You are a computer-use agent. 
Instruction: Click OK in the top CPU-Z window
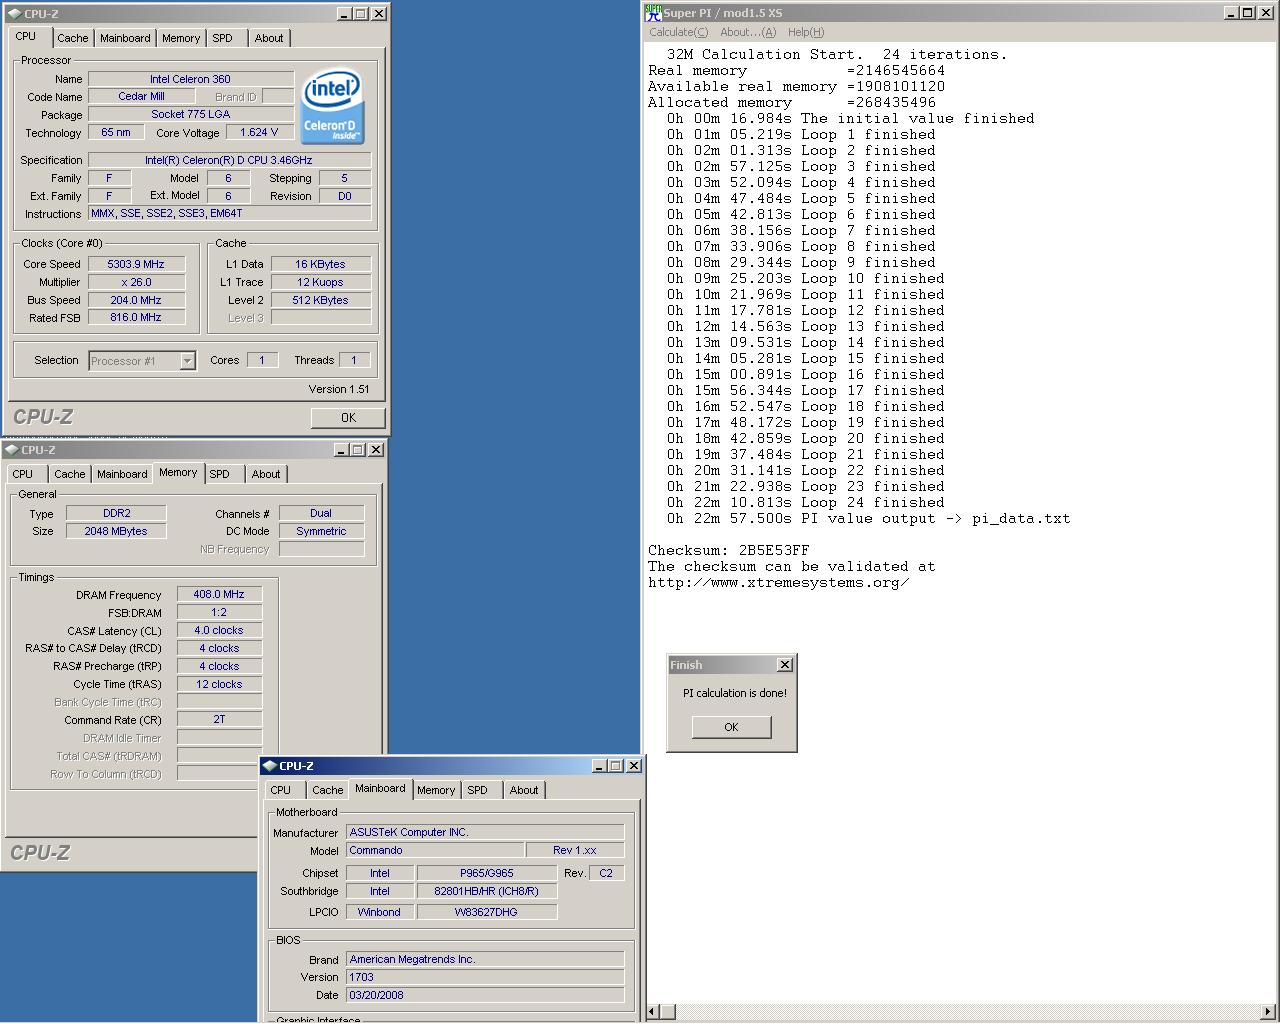[348, 418]
